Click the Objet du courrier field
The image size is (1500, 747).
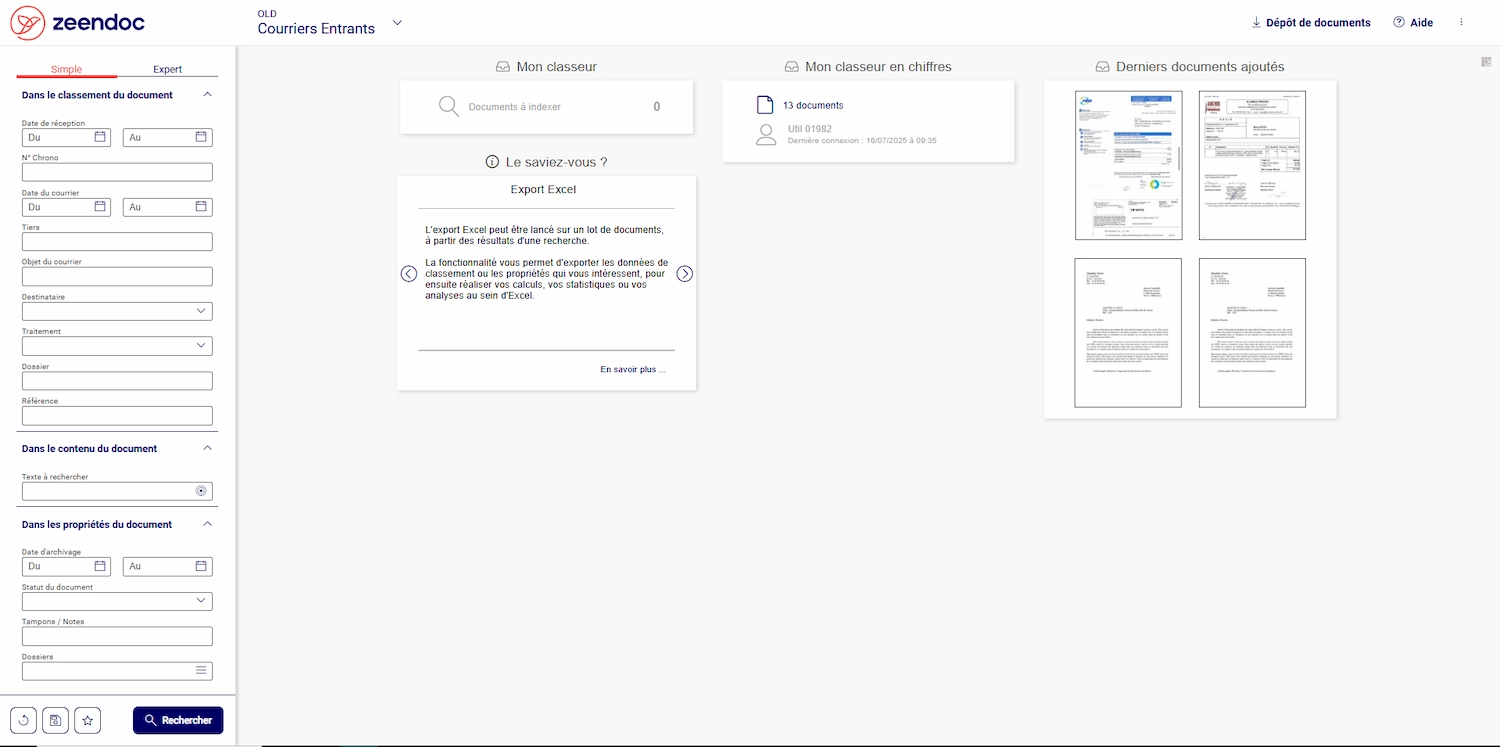(117, 276)
